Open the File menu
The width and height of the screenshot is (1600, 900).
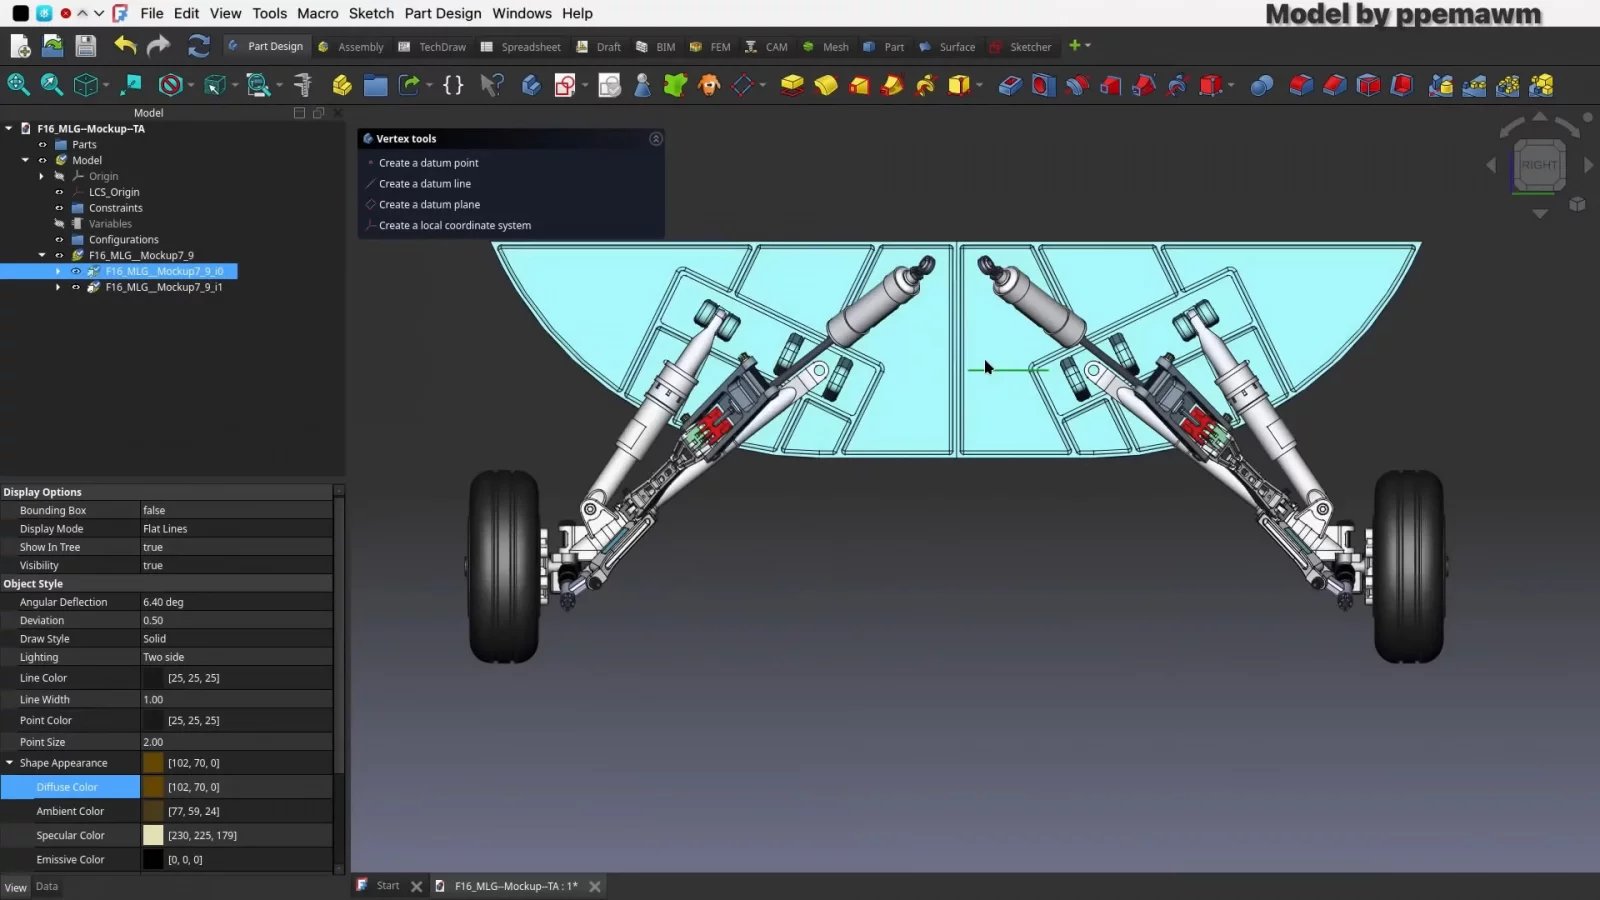pyautogui.click(x=152, y=13)
